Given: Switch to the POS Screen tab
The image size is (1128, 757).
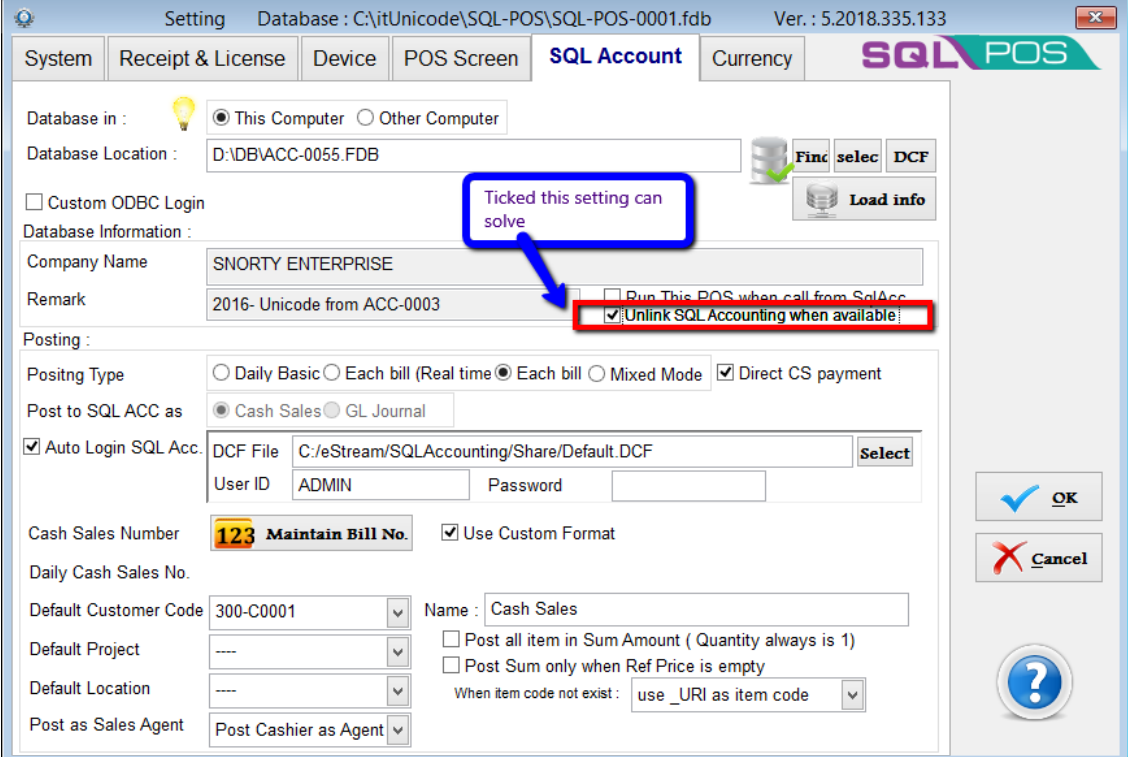Looking at the screenshot, I should [x=461, y=59].
